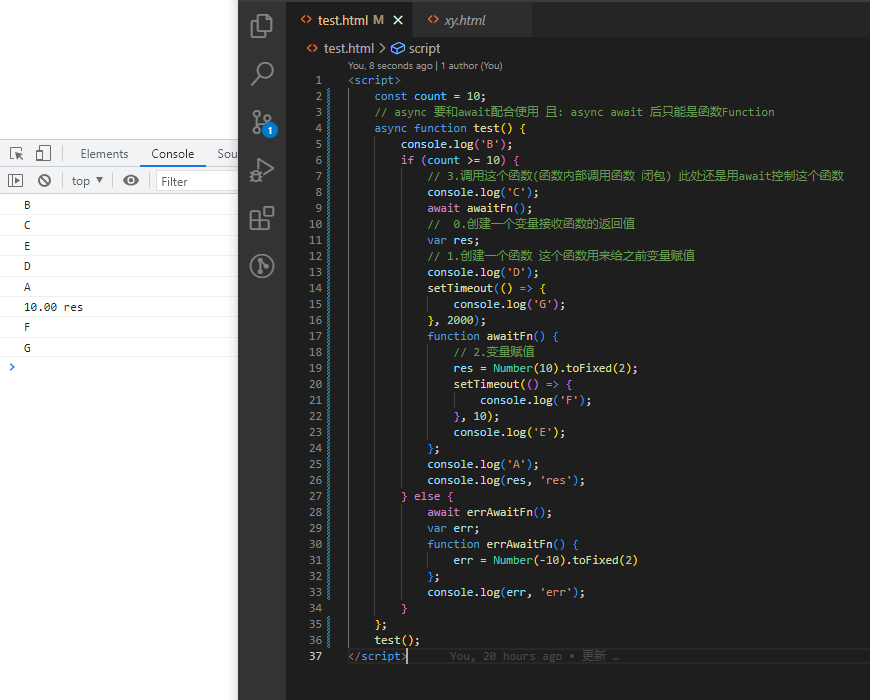Open Source Control with 1 pending change

point(262,122)
